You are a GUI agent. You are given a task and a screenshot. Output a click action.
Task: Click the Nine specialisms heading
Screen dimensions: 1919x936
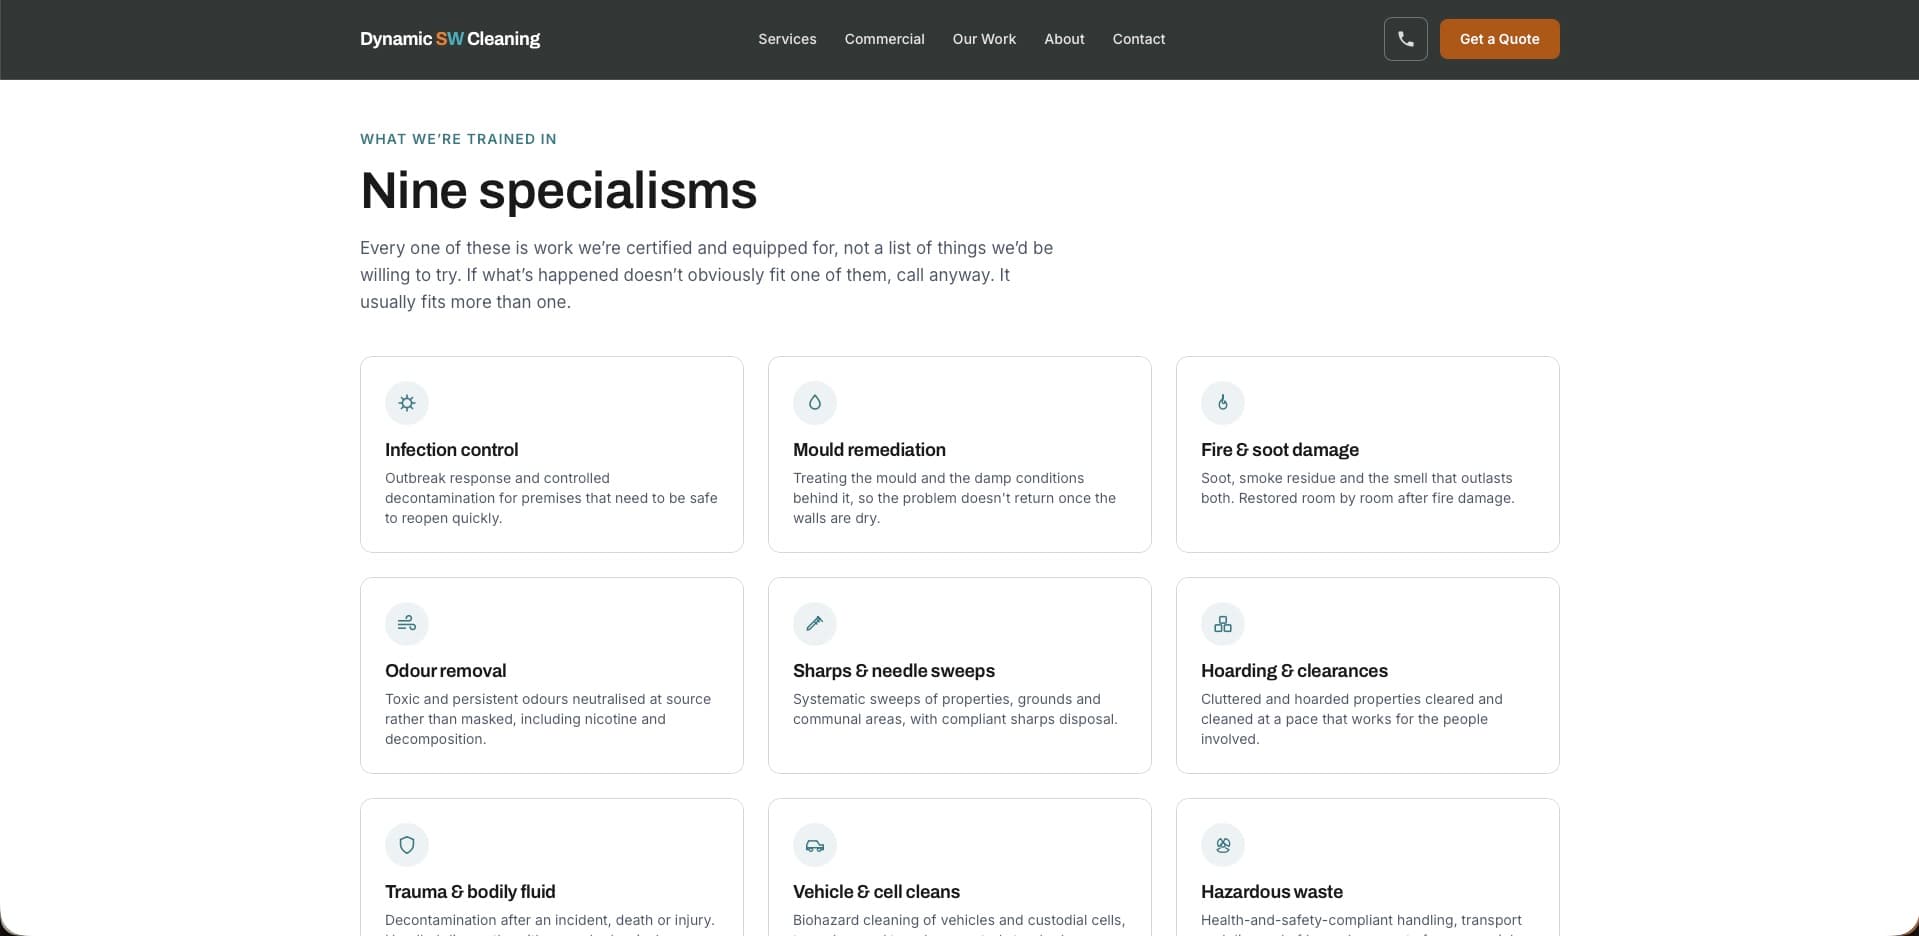pos(558,190)
